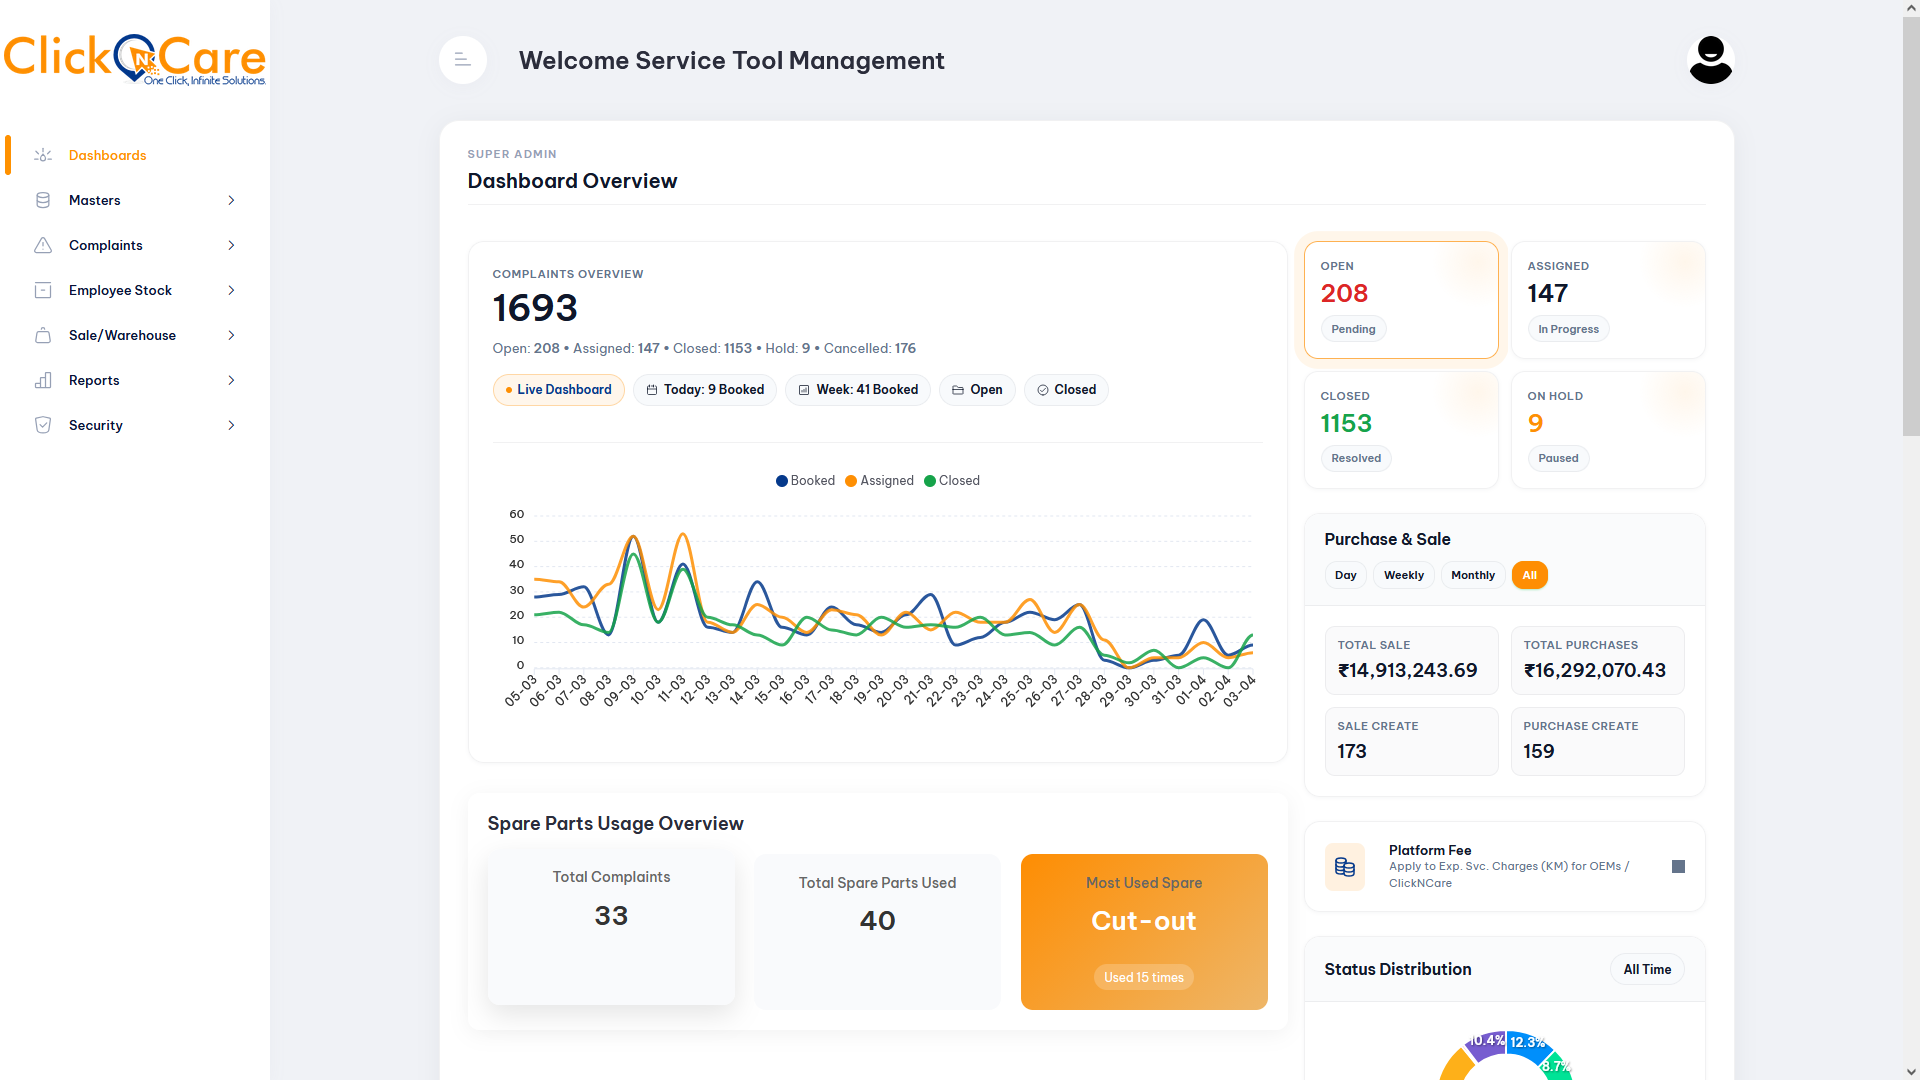
Task: Click the Resolved badge on Closed card
Action: click(x=1356, y=458)
